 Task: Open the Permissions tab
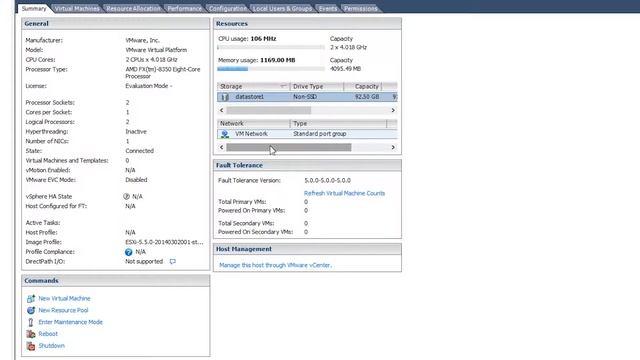pyautogui.click(x=361, y=8)
